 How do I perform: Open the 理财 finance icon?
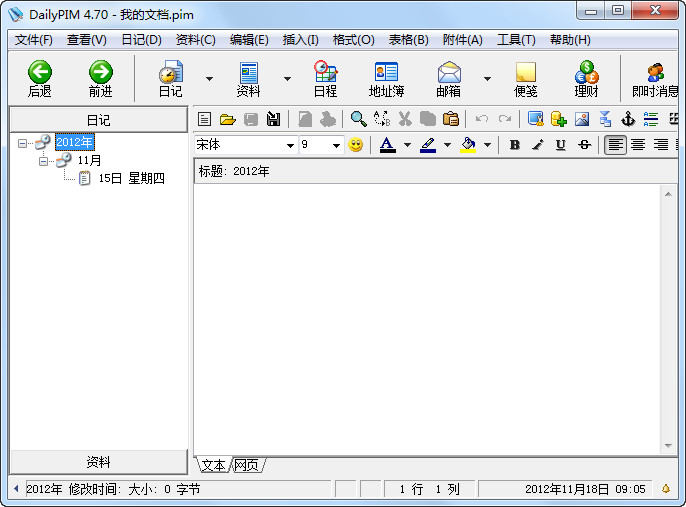pos(586,79)
